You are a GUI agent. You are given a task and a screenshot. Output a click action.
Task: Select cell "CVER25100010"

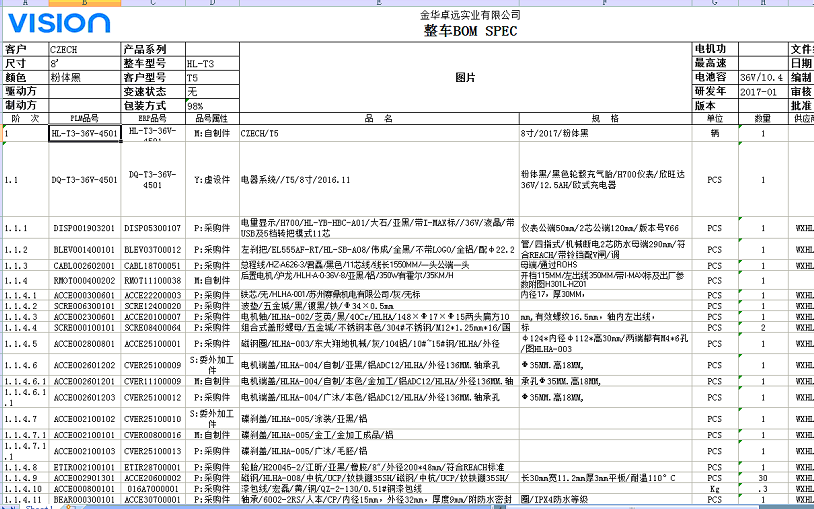click(153, 419)
